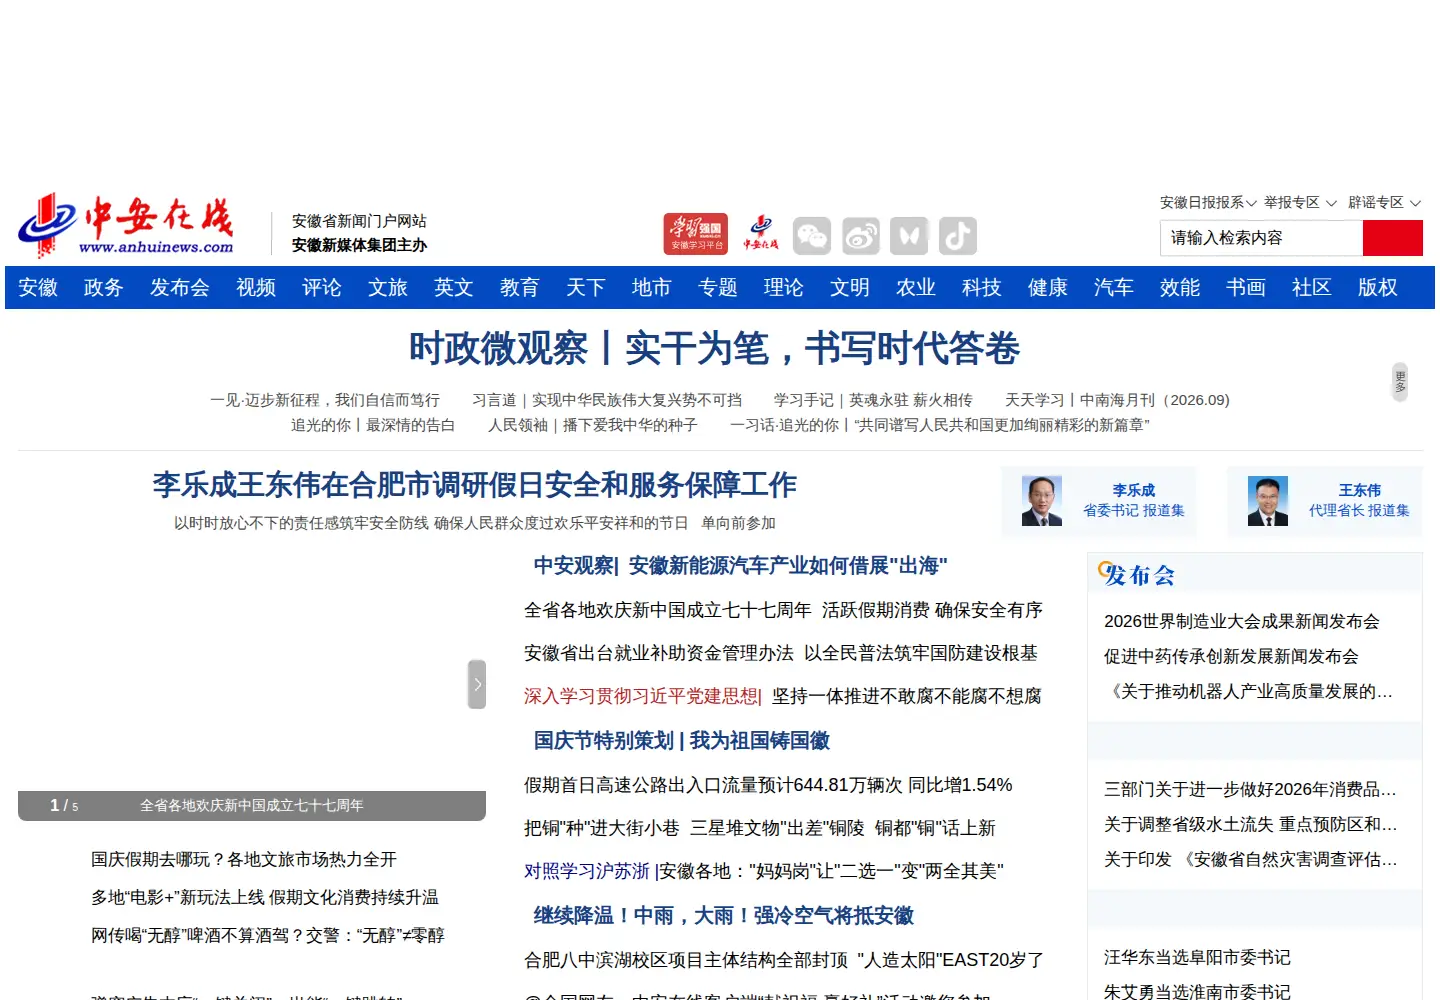Advance slideshow with next arrow
The image size is (1440, 1000).
pyautogui.click(x=477, y=684)
